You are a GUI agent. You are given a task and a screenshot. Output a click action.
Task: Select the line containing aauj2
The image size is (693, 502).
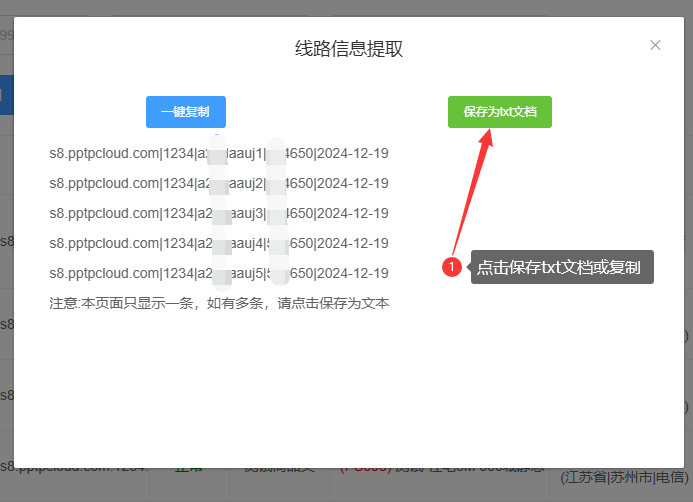tap(219, 183)
